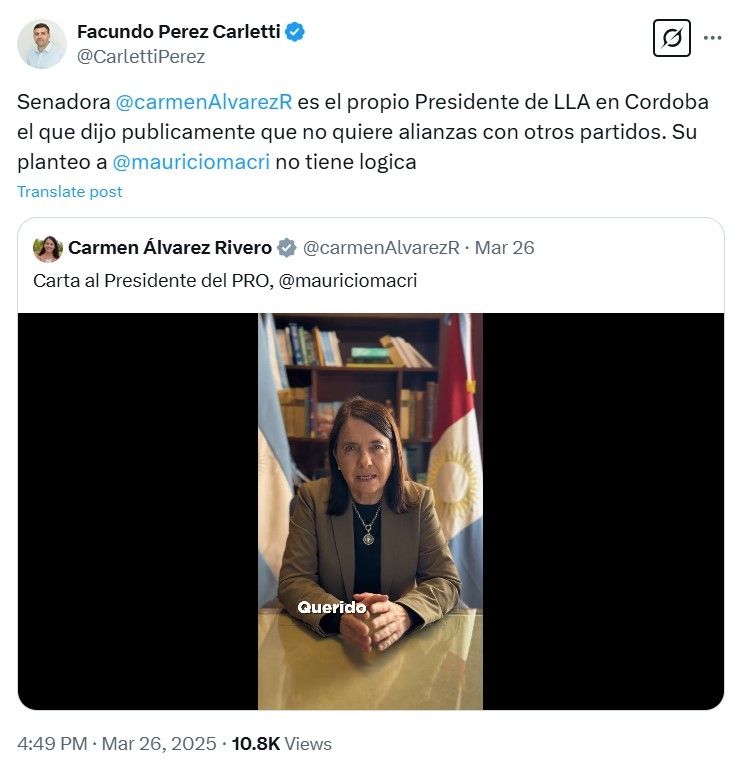Open the @CarlettiPerez handle under the name
This screenshot has height=768, width=743.
[141, 57]
